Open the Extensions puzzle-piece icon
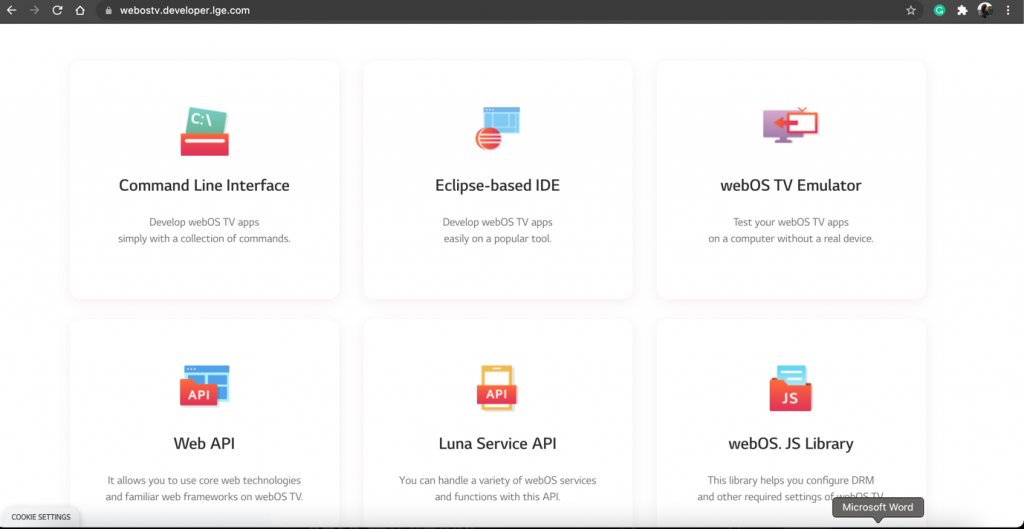 click(962, 10)
